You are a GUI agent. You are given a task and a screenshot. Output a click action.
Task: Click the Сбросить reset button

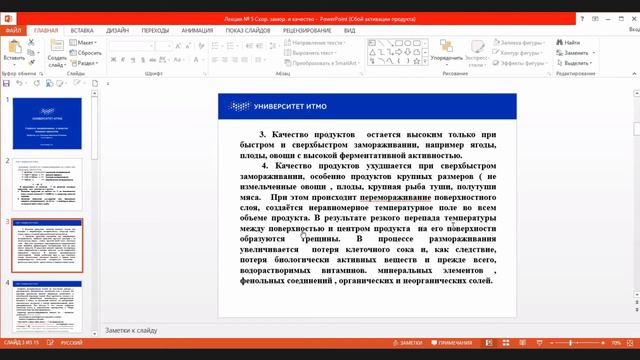(x=85, y=53)
